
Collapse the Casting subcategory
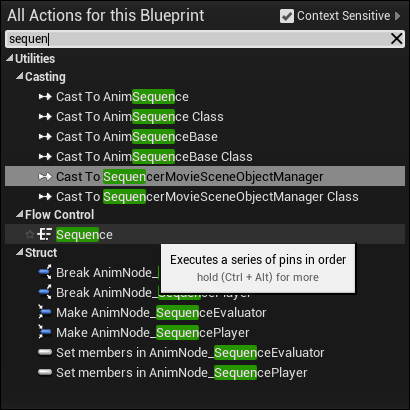(20, 76)
